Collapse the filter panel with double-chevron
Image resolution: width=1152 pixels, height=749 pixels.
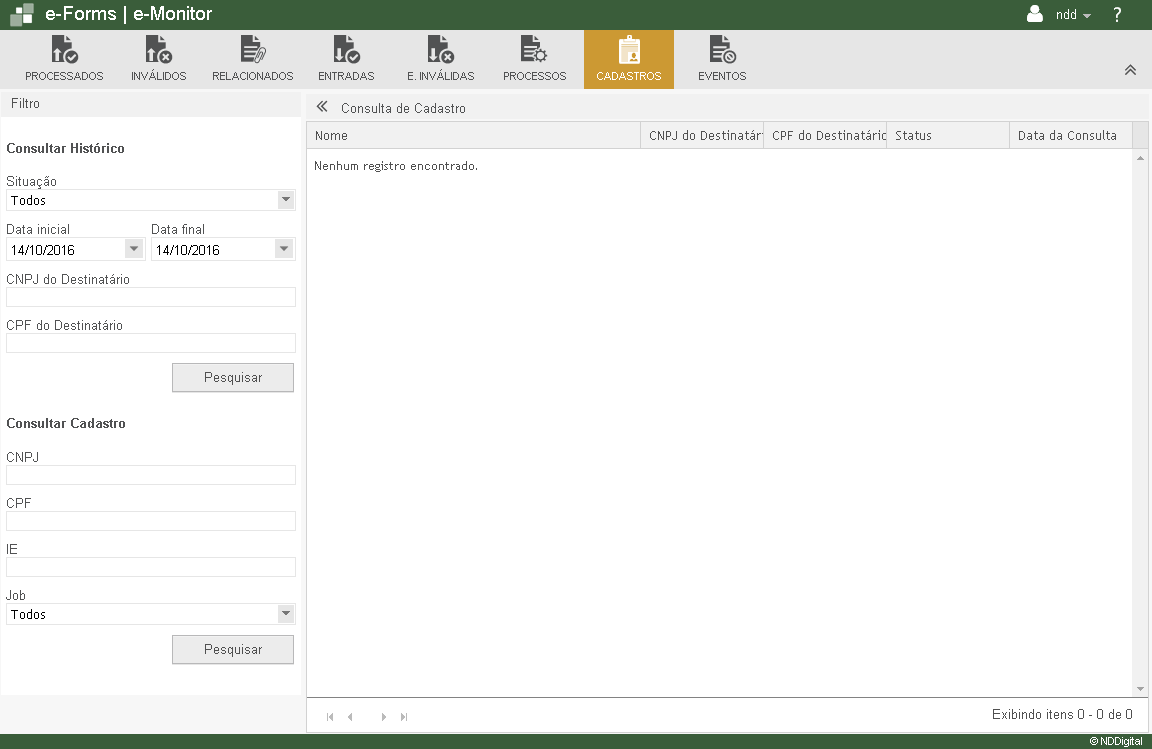[x=322, y=107]
